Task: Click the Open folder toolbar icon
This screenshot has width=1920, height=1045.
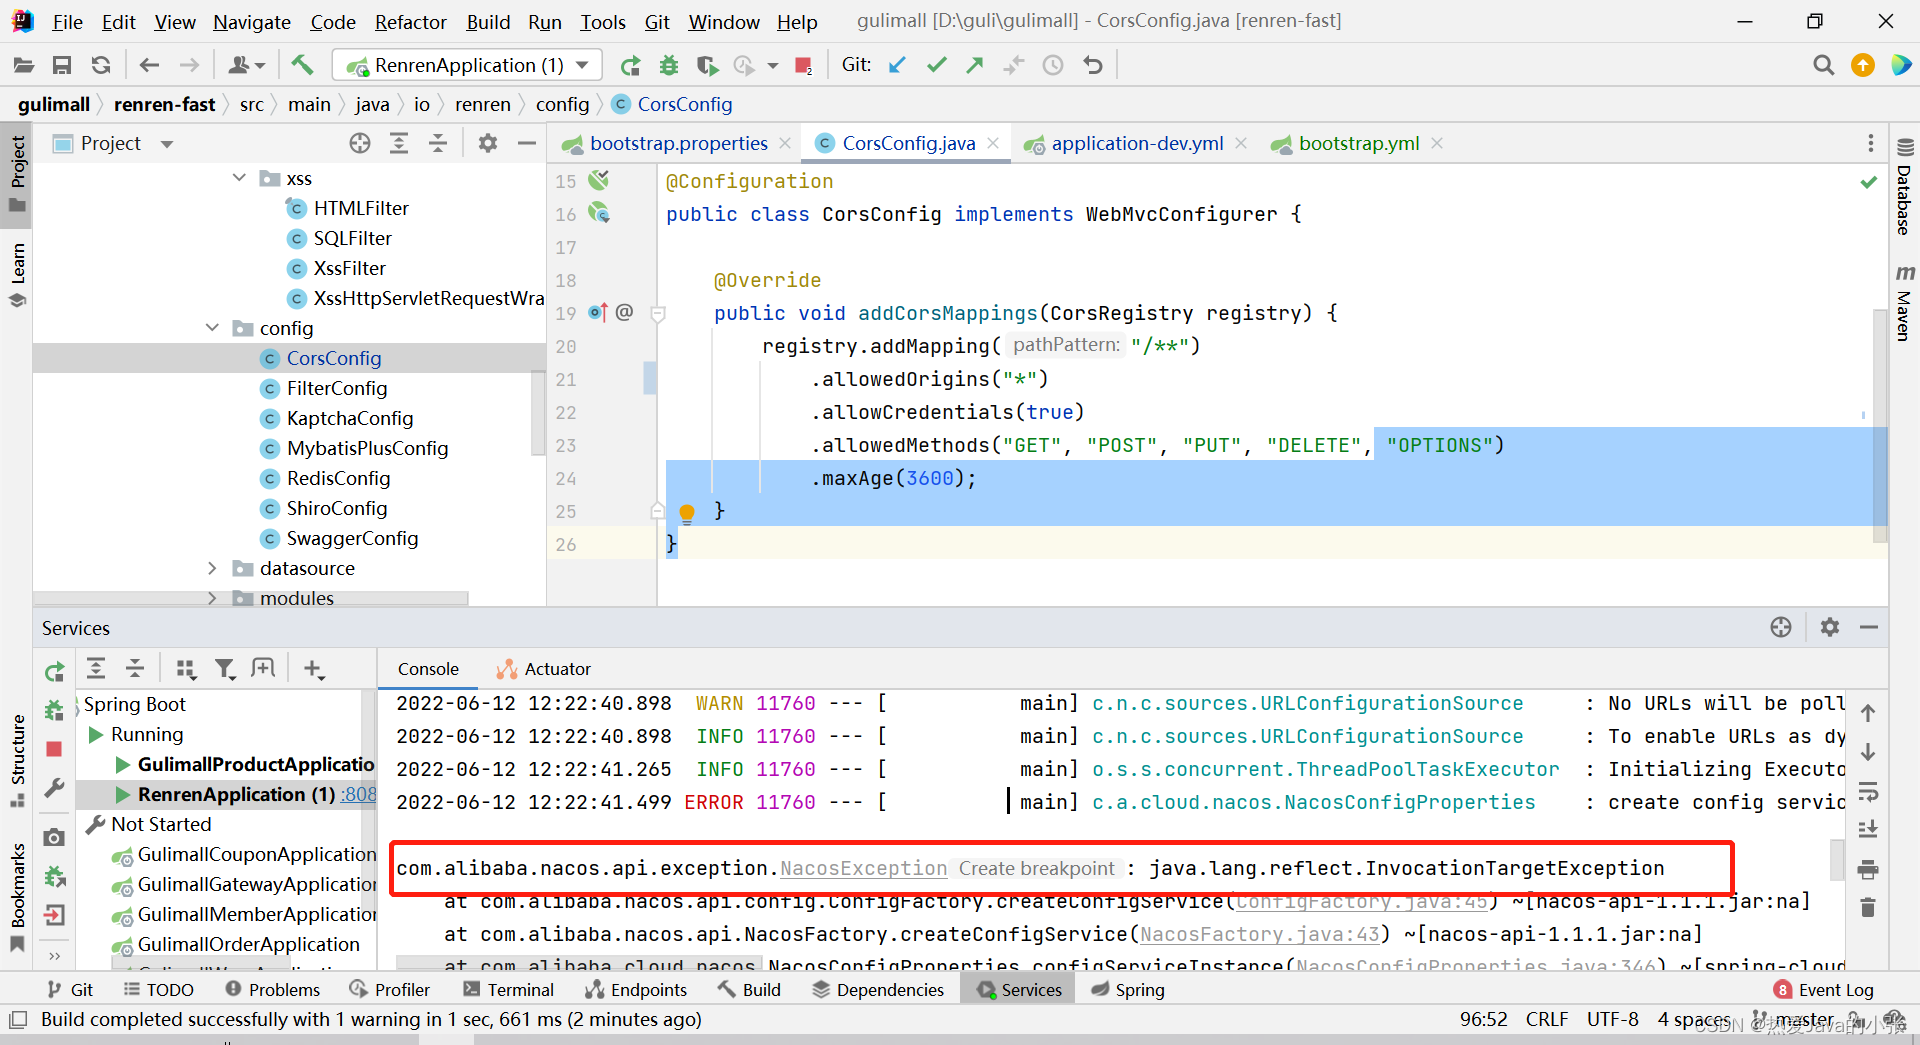Action: point(23,66)
